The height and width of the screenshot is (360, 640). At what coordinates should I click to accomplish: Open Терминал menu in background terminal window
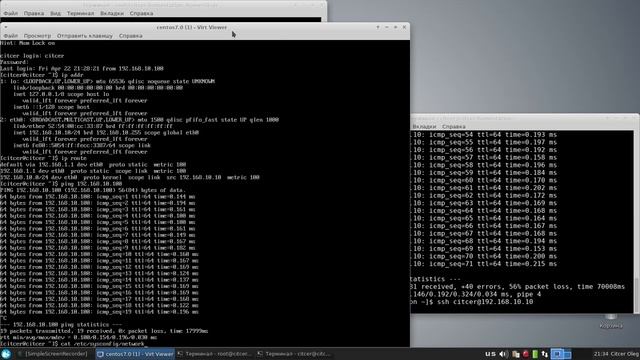click(80, 13)
